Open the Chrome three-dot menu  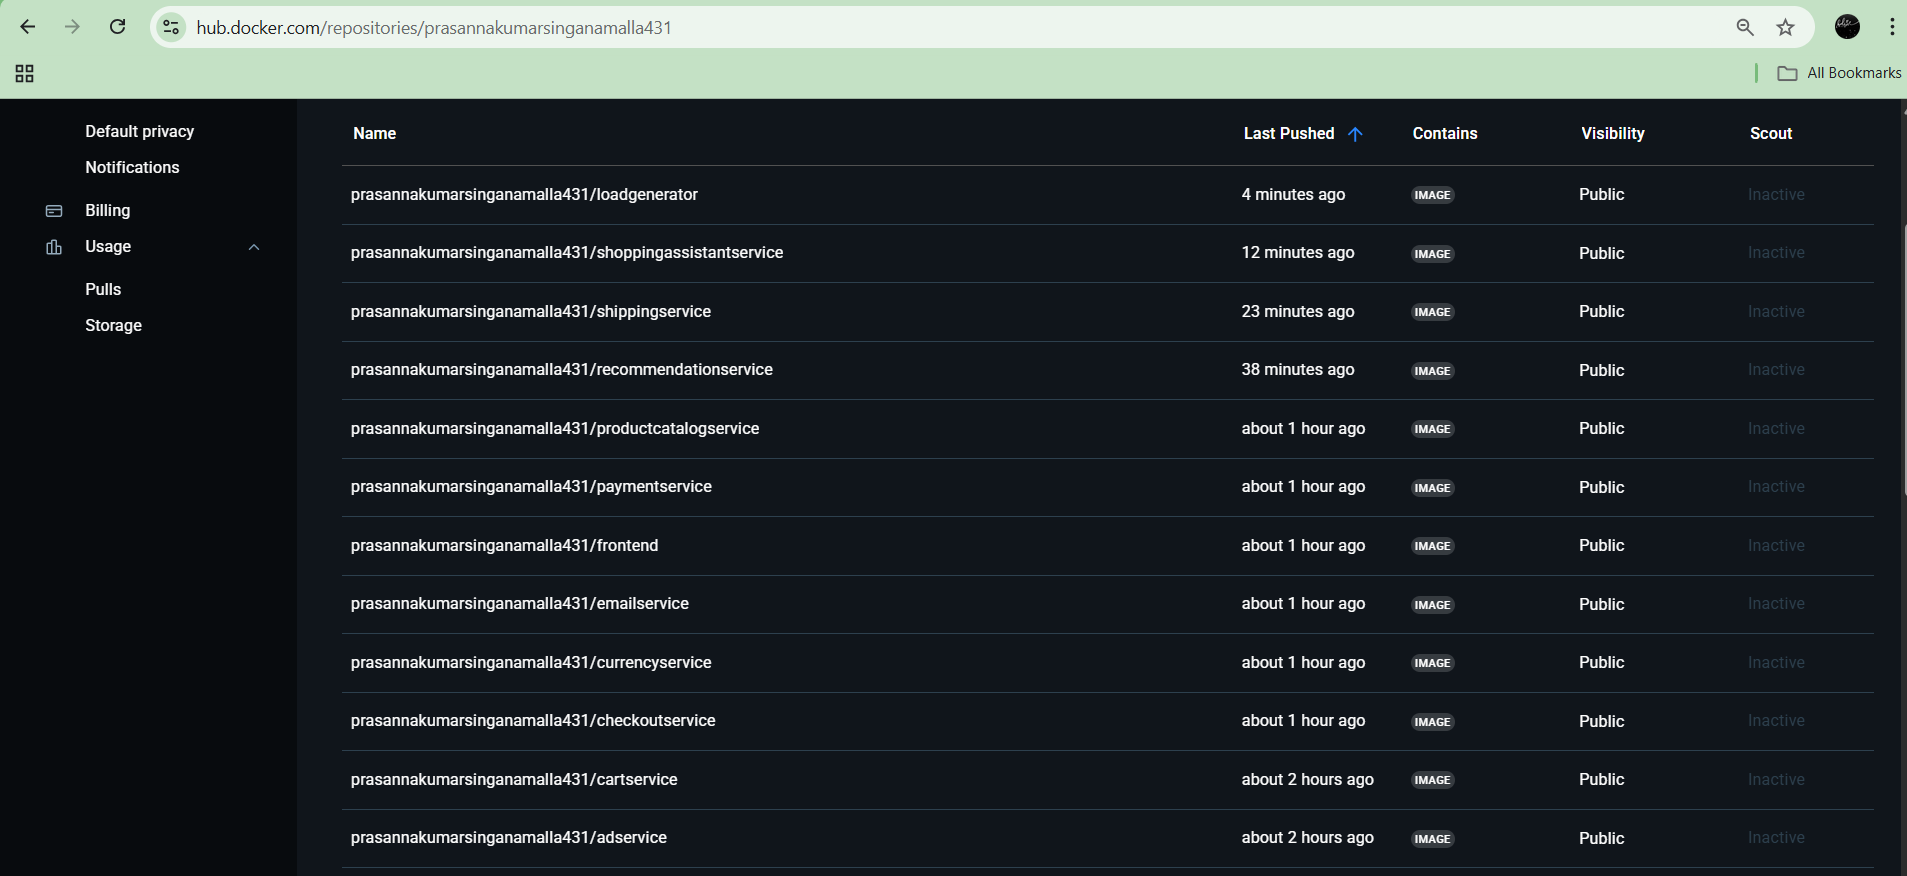1891,27
